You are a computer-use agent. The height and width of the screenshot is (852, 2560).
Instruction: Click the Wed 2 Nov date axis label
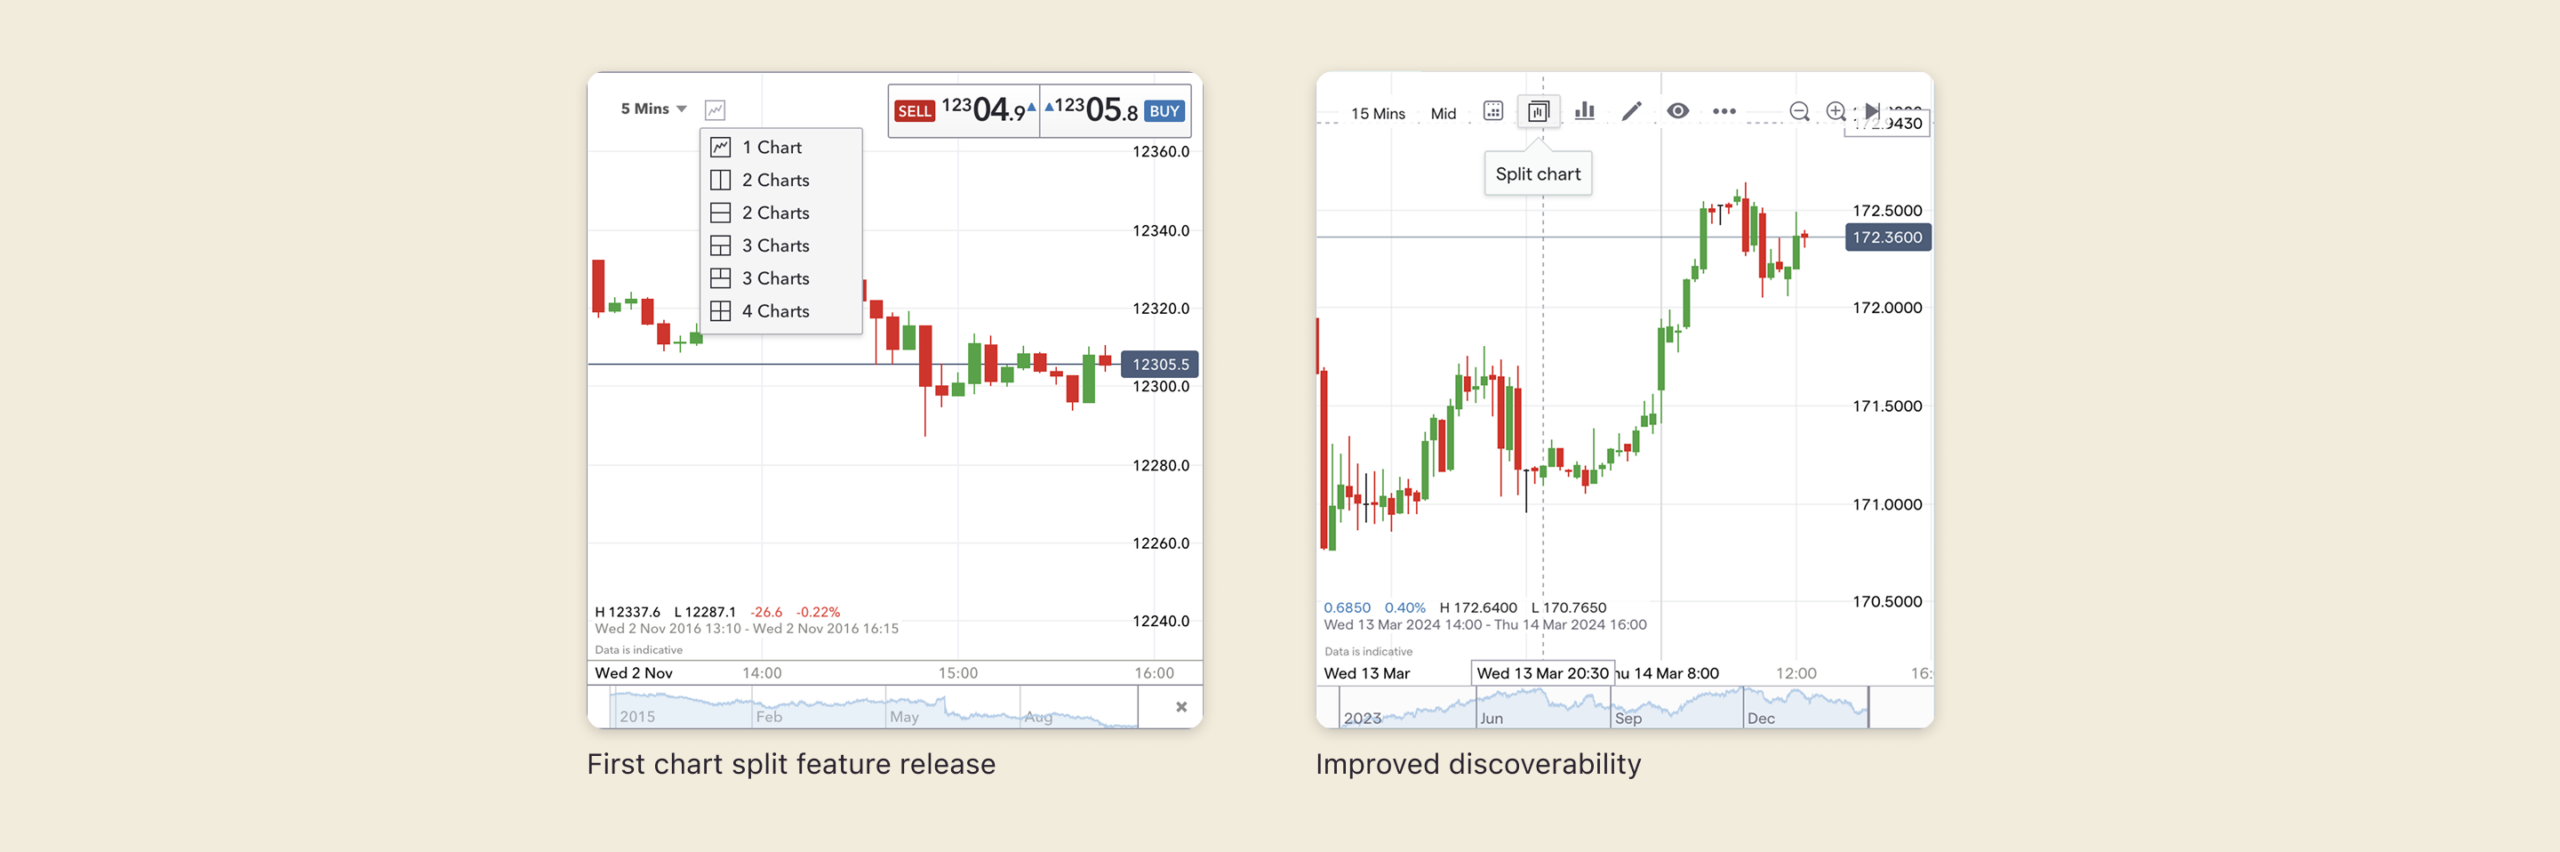[x=634, y=673]
